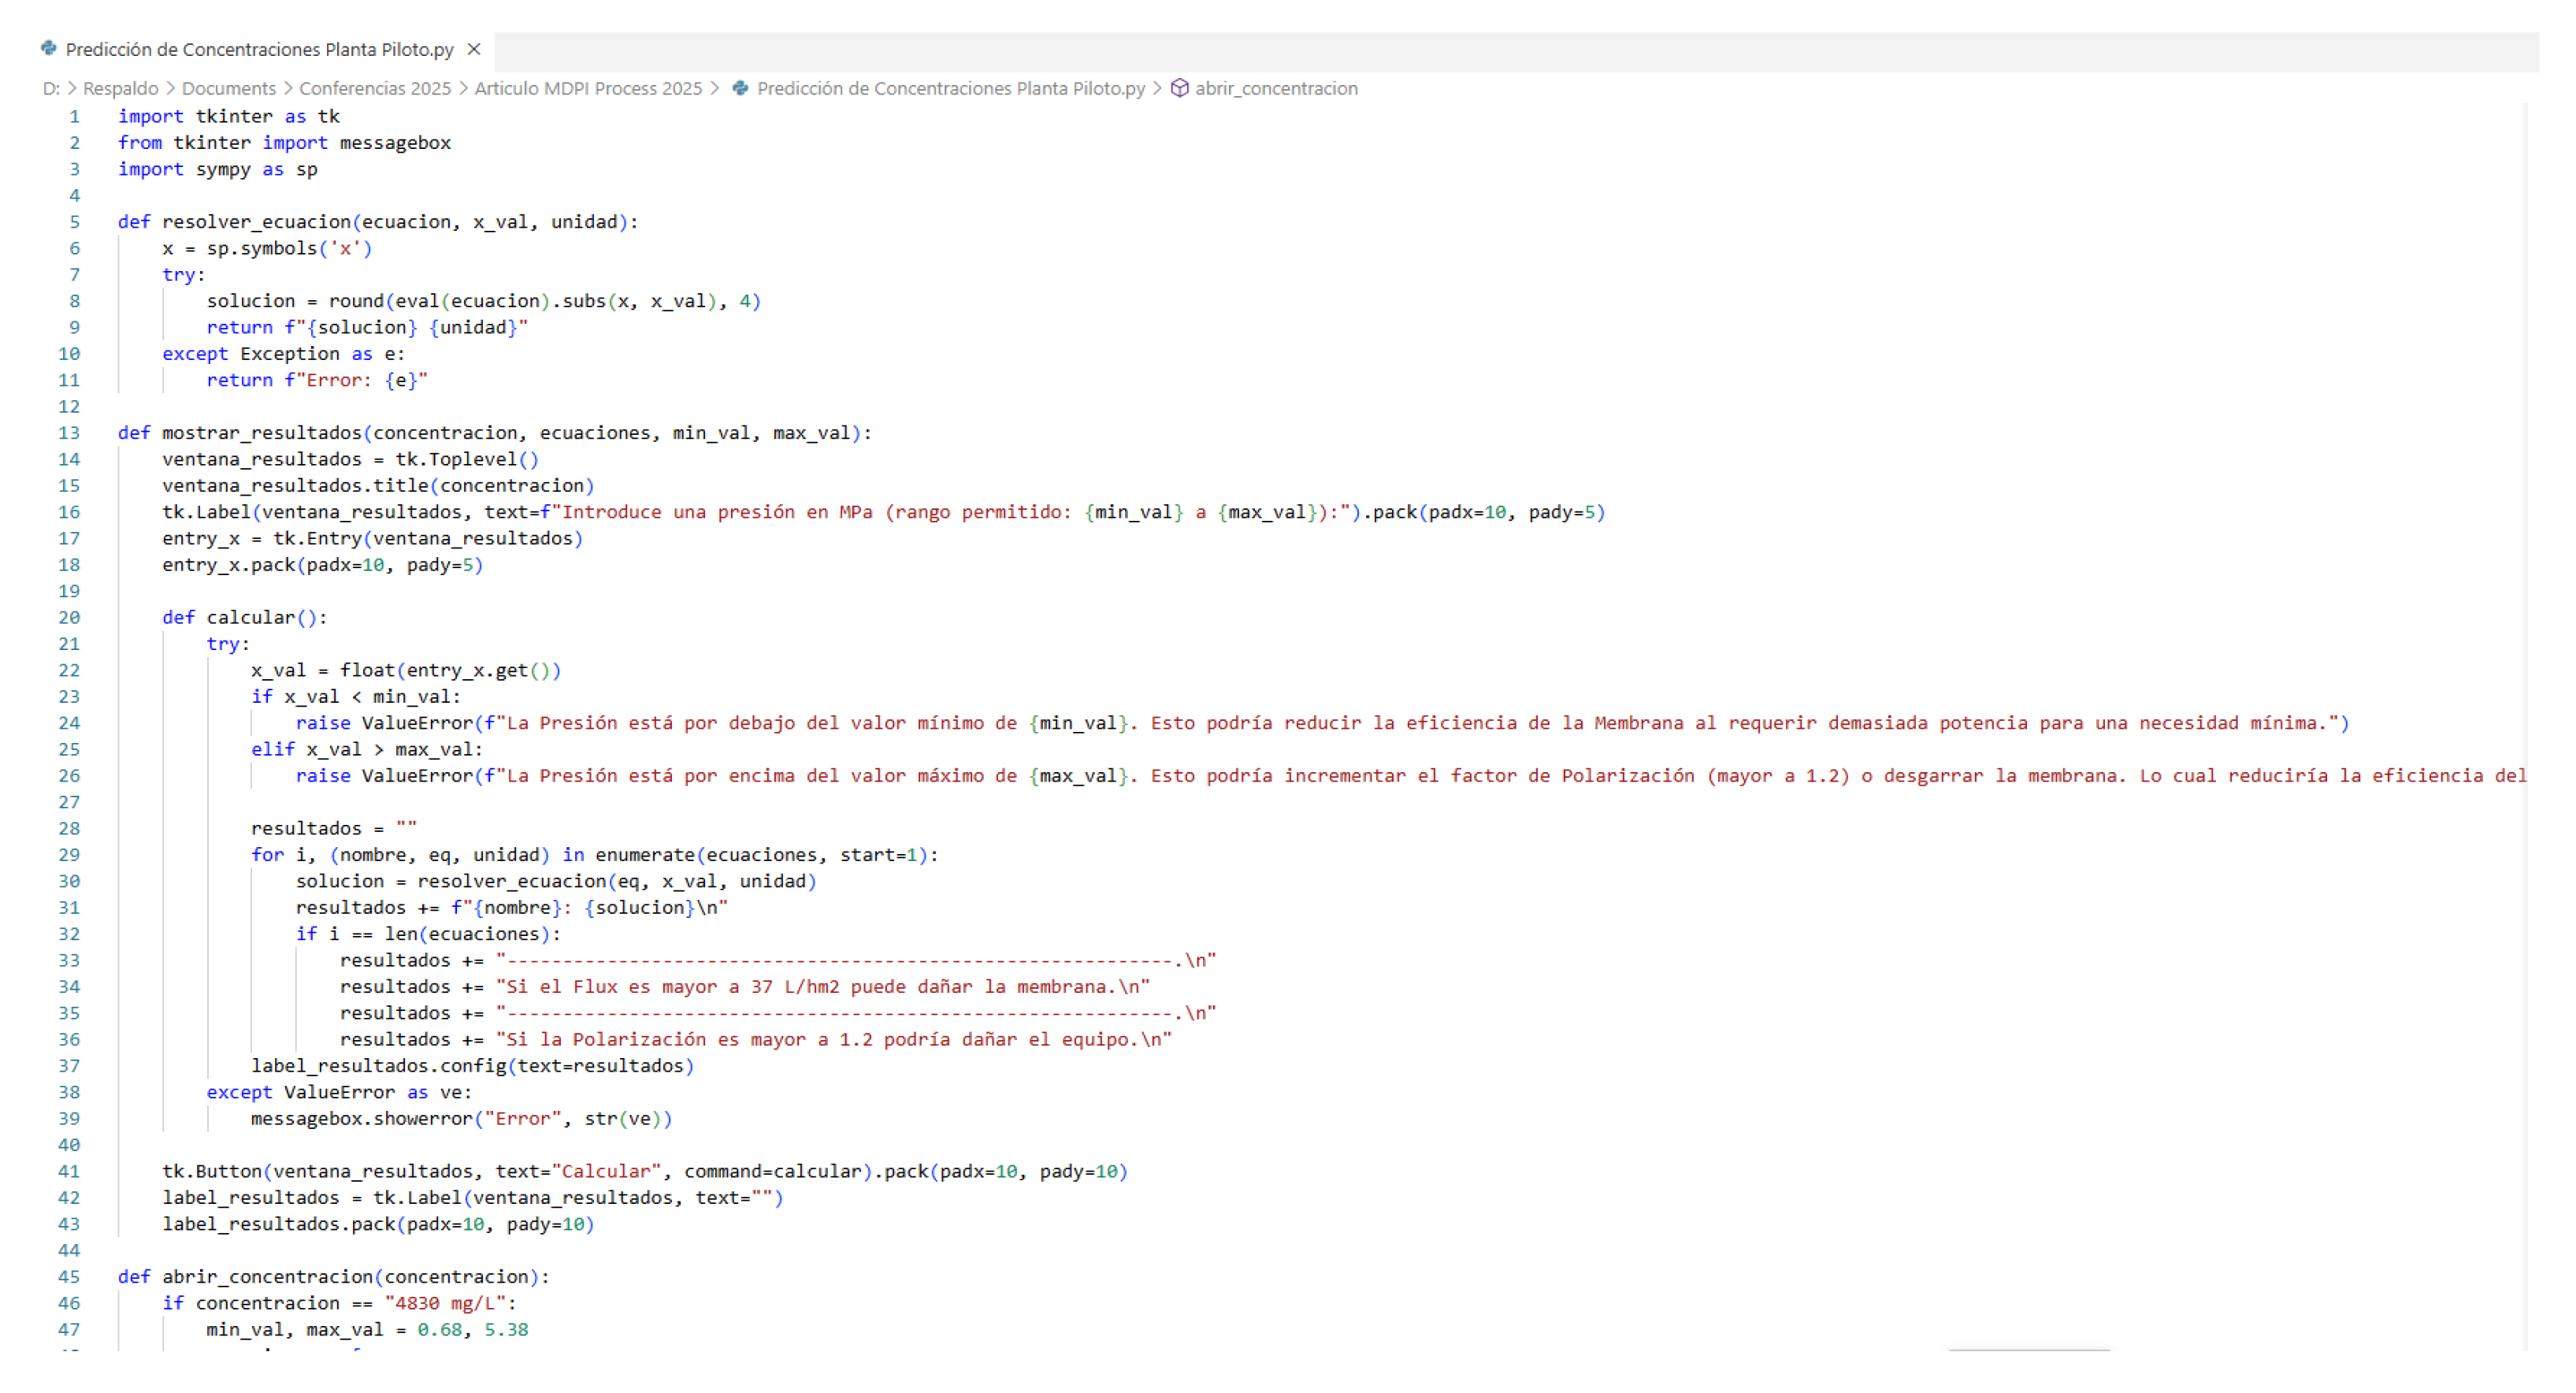This screenshot has width=2576, height=1393.
Task: Click Python file icon in editor tab
Action: click(48, 48)
